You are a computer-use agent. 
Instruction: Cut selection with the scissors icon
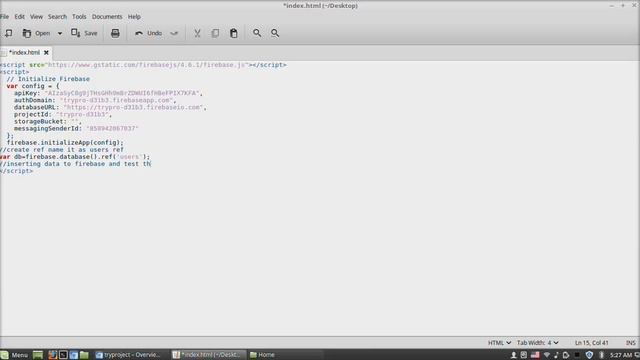(197, 33)
